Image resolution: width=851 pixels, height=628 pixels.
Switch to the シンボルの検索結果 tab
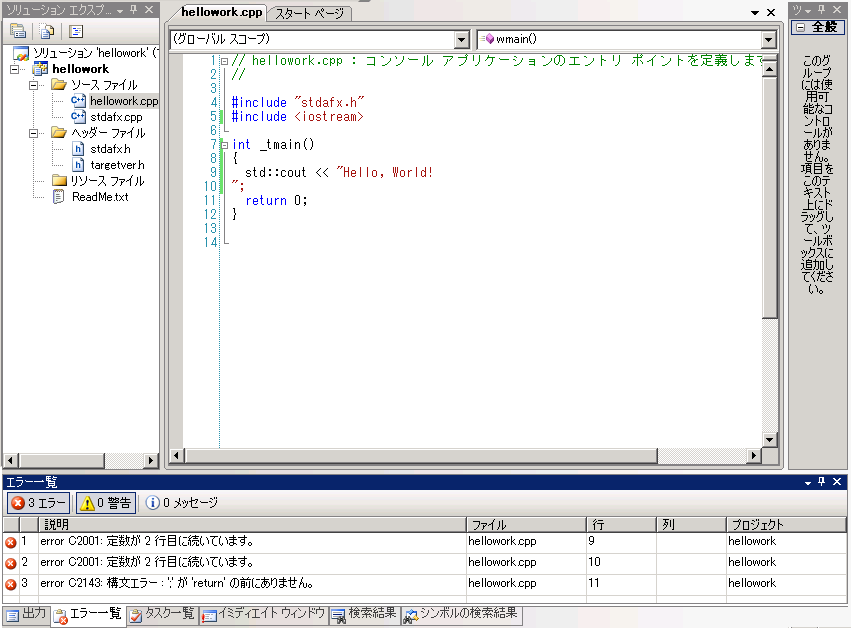pyautogui.click(x=460, y=615)
